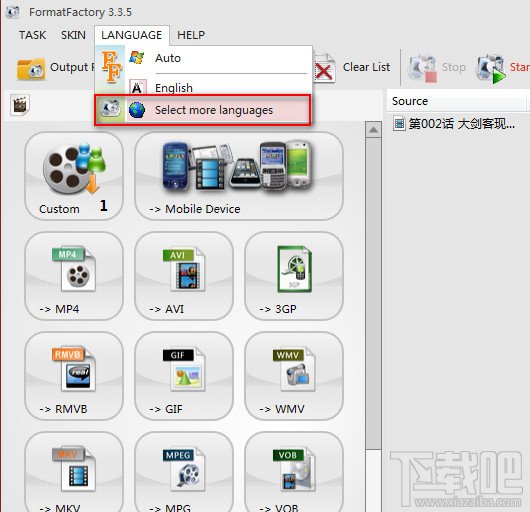Image resolution: width=530 pixels, height=512 pixels.
Task: Click the '-> Mobile Device' label text
Action: tap(195, 209)
